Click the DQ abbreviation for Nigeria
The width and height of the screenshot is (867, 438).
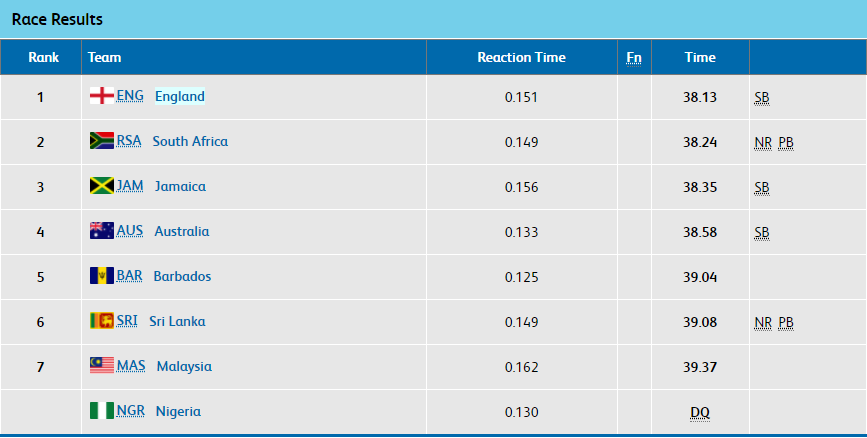coord(700,413)
